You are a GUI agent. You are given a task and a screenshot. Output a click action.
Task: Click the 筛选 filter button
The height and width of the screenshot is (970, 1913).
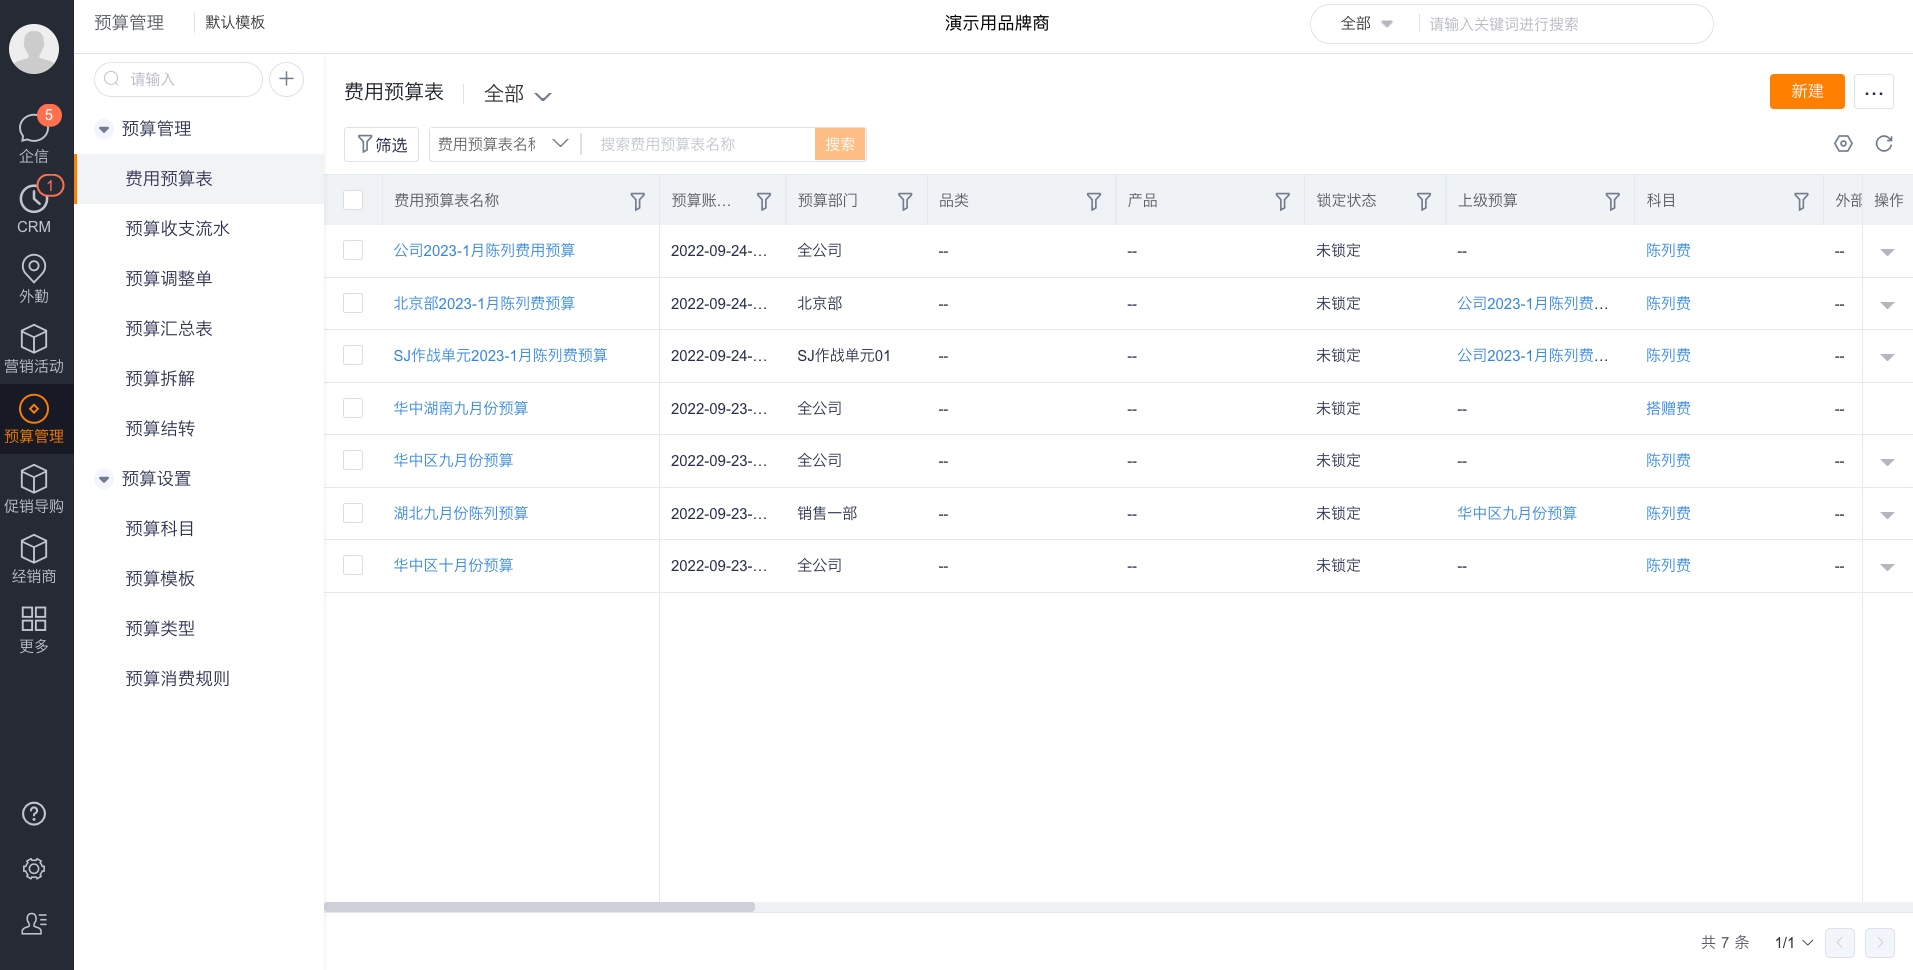click(382, 144)
